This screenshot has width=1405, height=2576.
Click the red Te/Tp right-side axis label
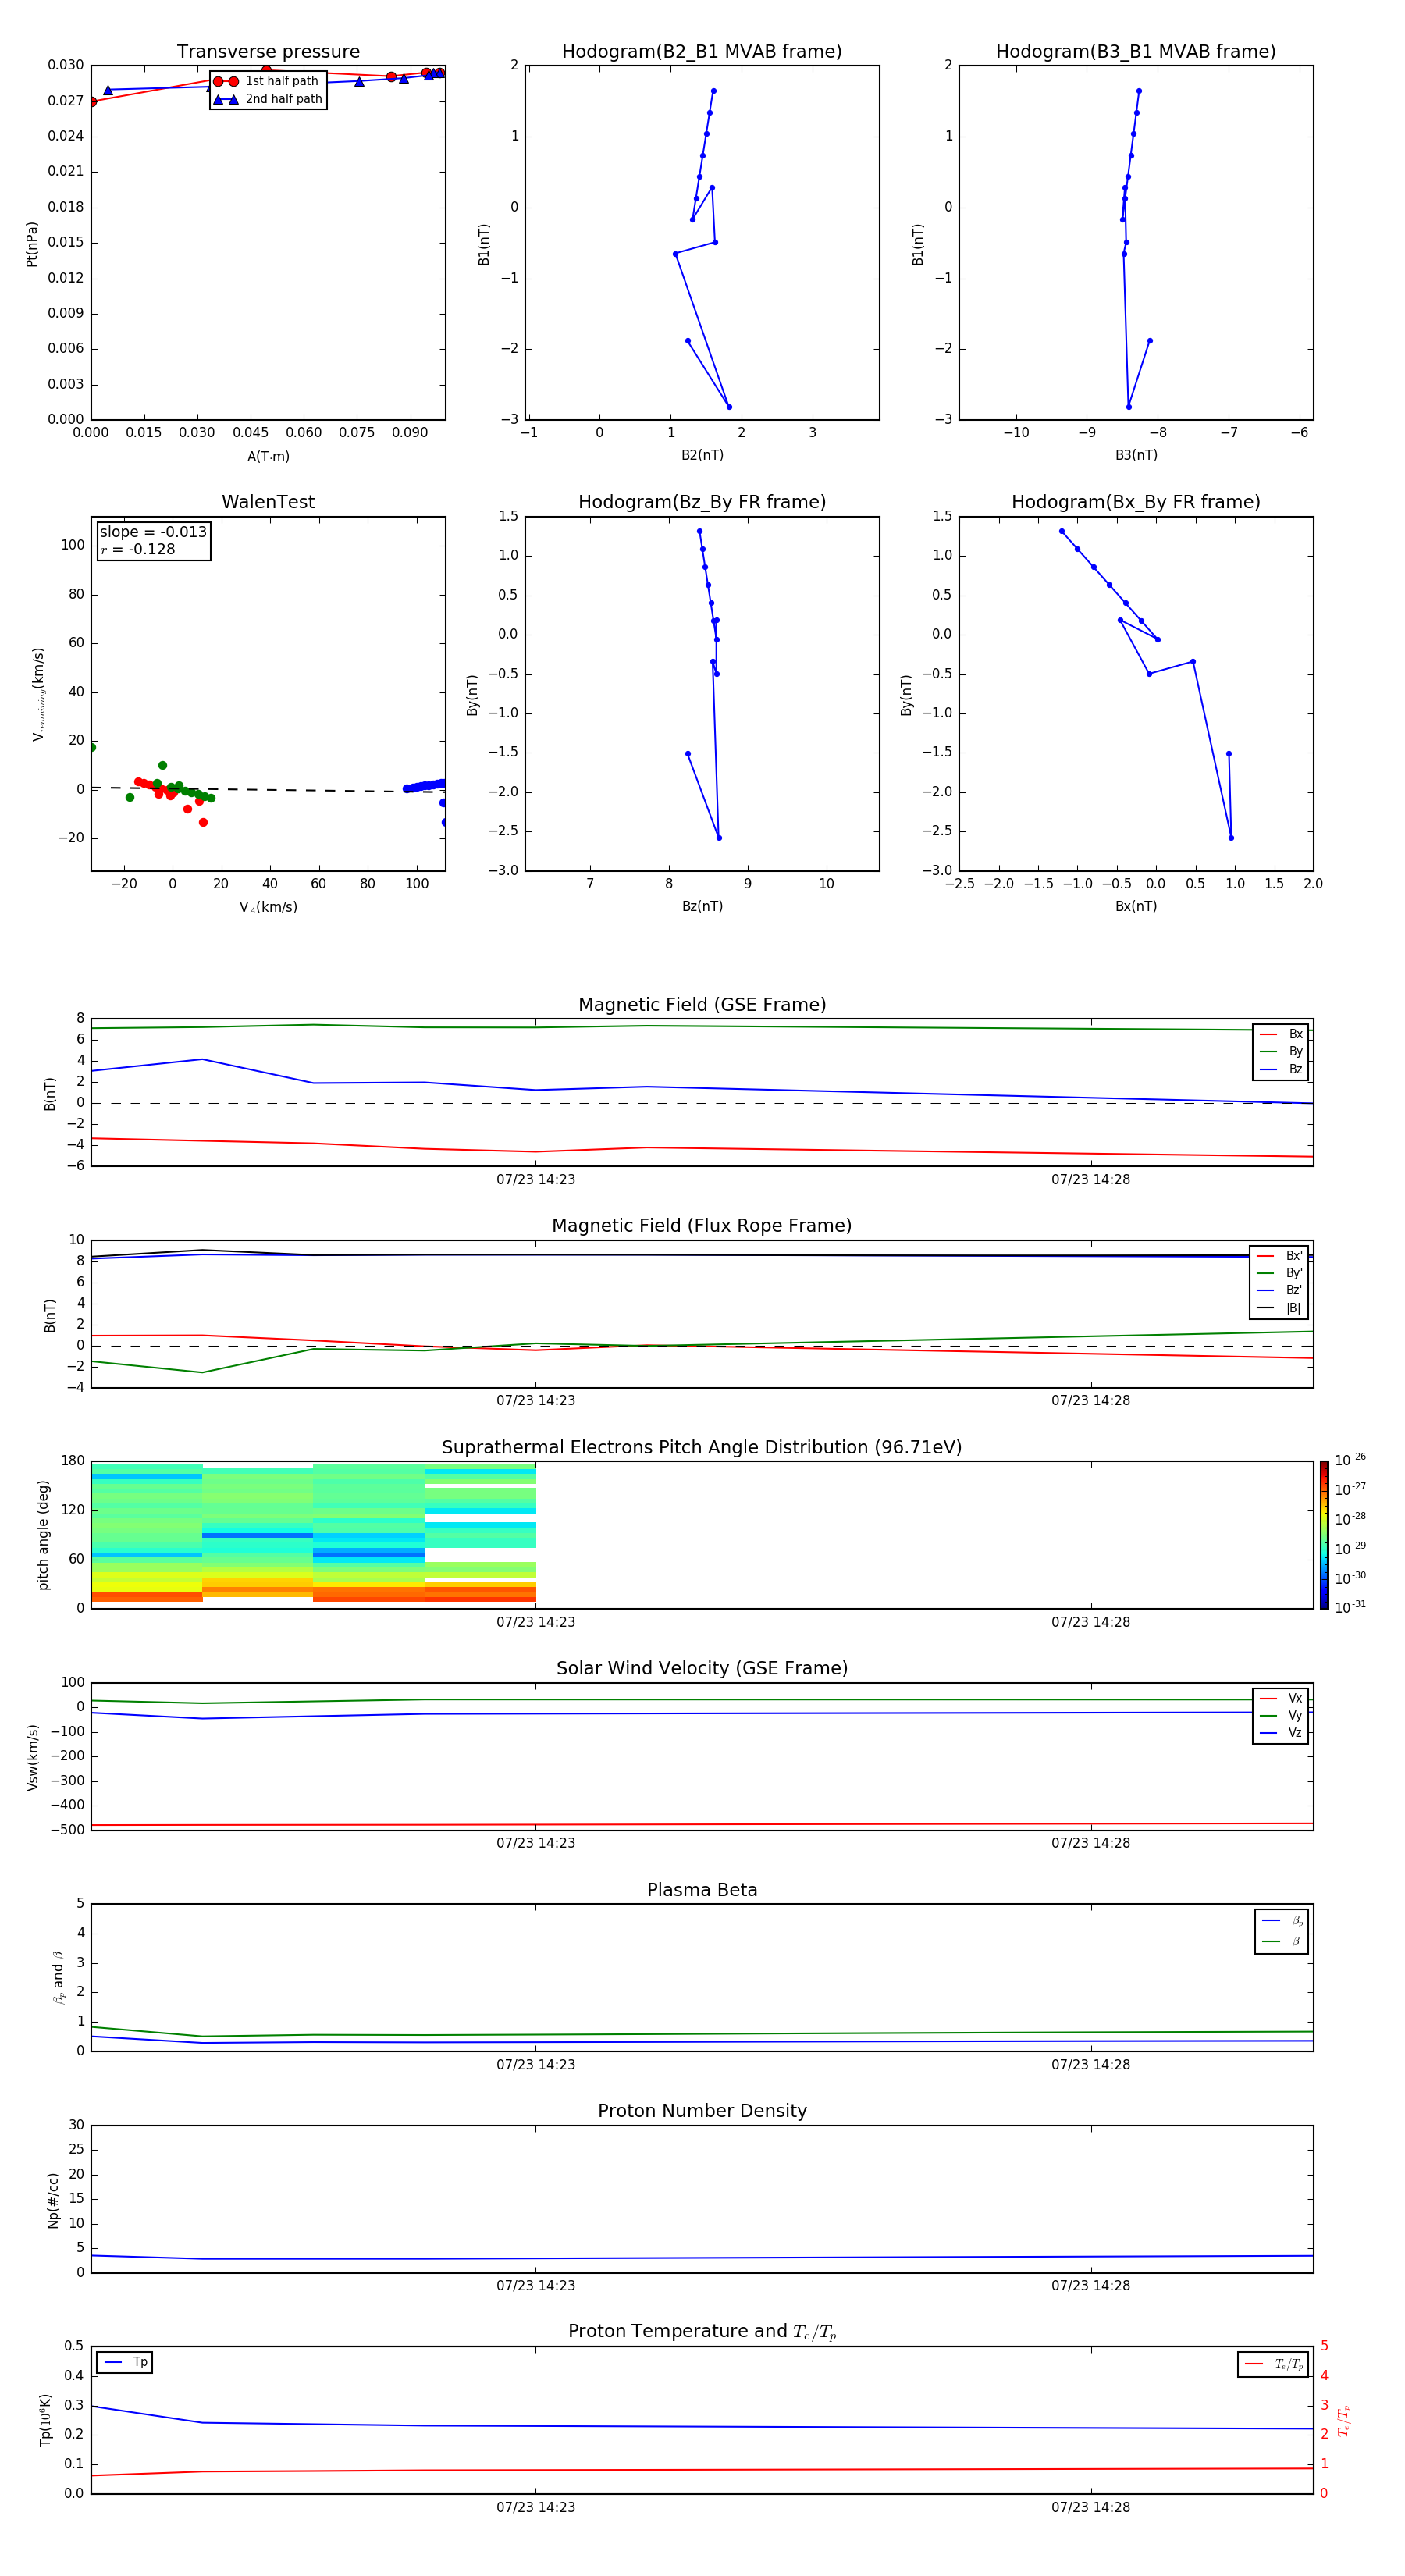(1344, 2420)
